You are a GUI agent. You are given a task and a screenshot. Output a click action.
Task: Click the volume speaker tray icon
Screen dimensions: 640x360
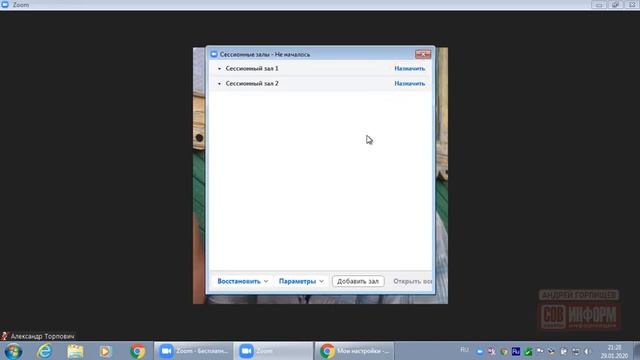point(588,351)
